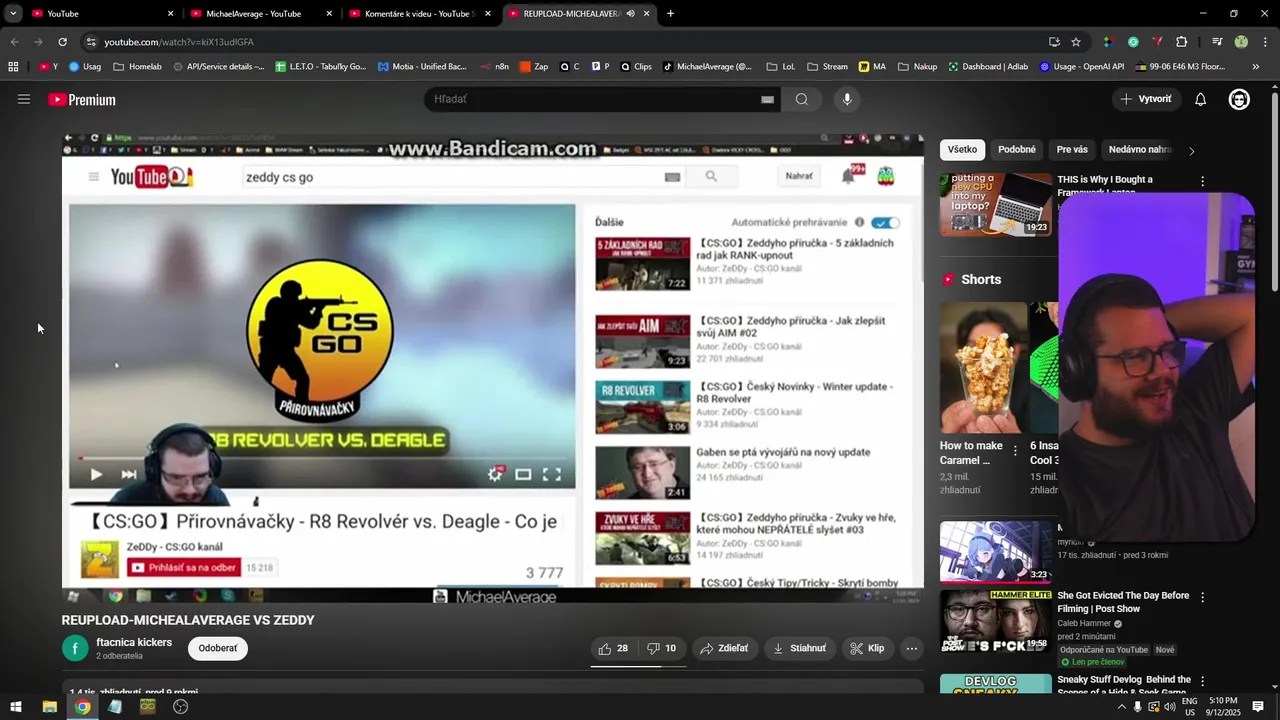Open Windows notification center
This screenshot has width=1280, height=720.
coord(1258,707)
